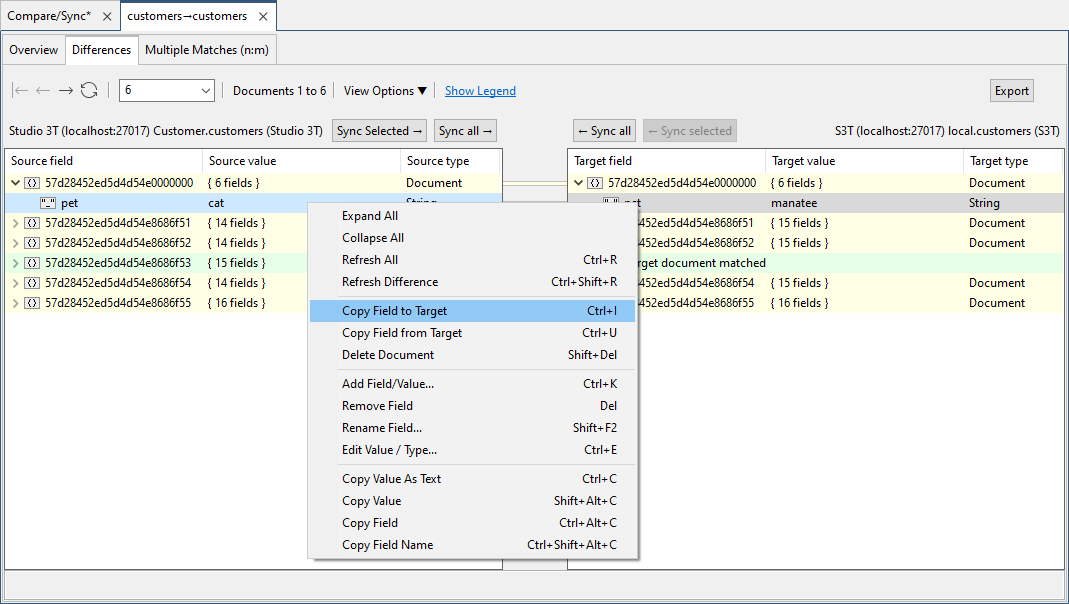Choose Copy Field to Target
This screenshot has width=1069, height=604.
tap(472, 311)
